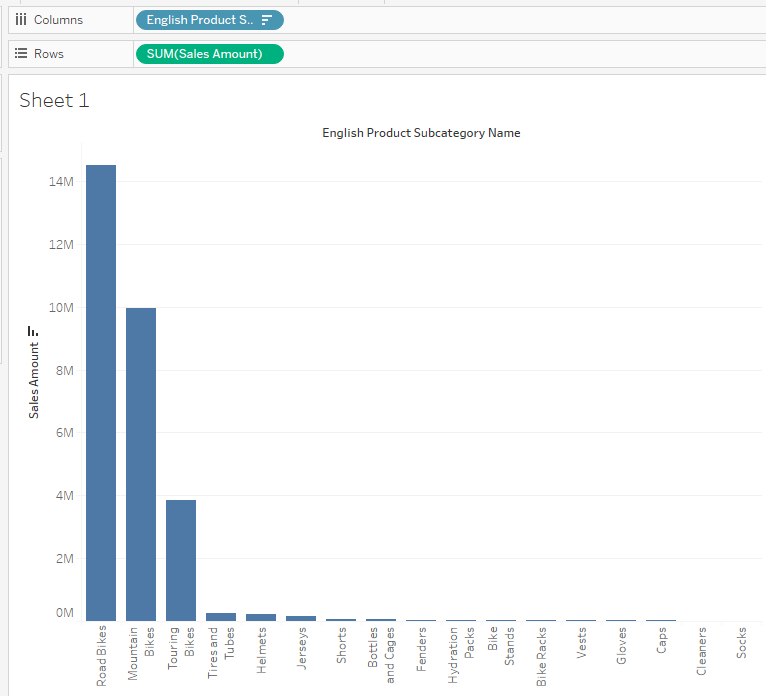
Task: Click the Hydration Packs axis label
Action: (461, 655)
